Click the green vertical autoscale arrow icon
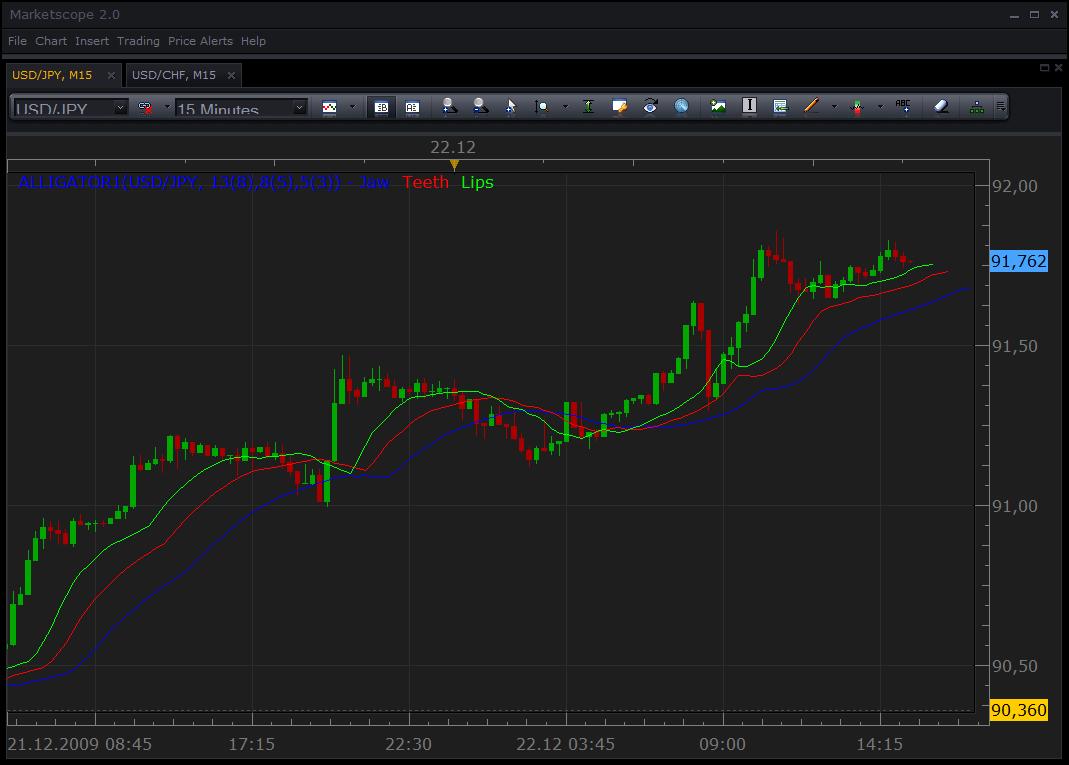 588,106
